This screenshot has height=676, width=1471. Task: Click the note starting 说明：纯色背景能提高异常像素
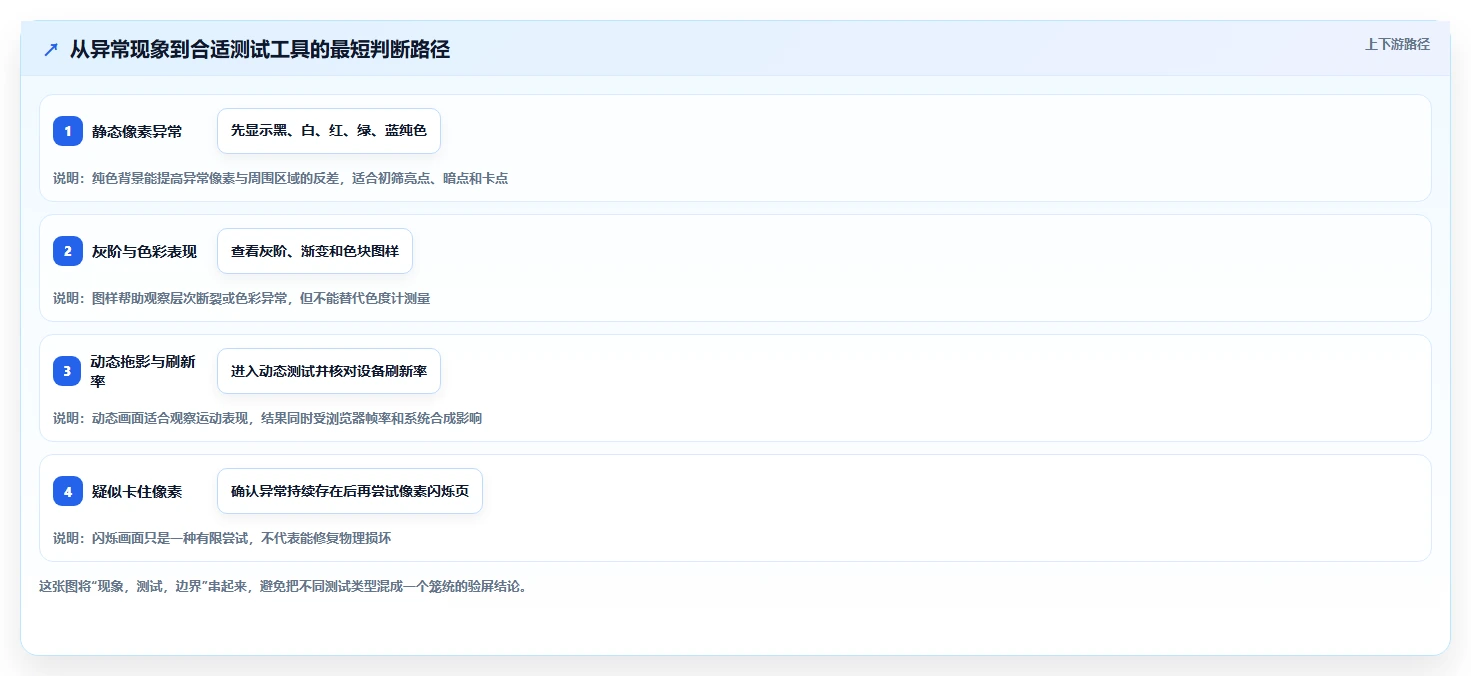[x=280, y=178]
